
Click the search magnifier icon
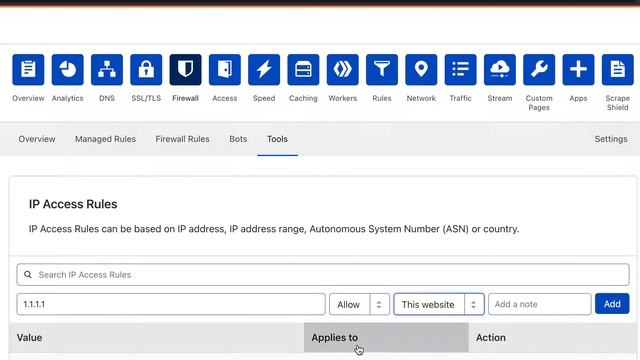point(28,275)
